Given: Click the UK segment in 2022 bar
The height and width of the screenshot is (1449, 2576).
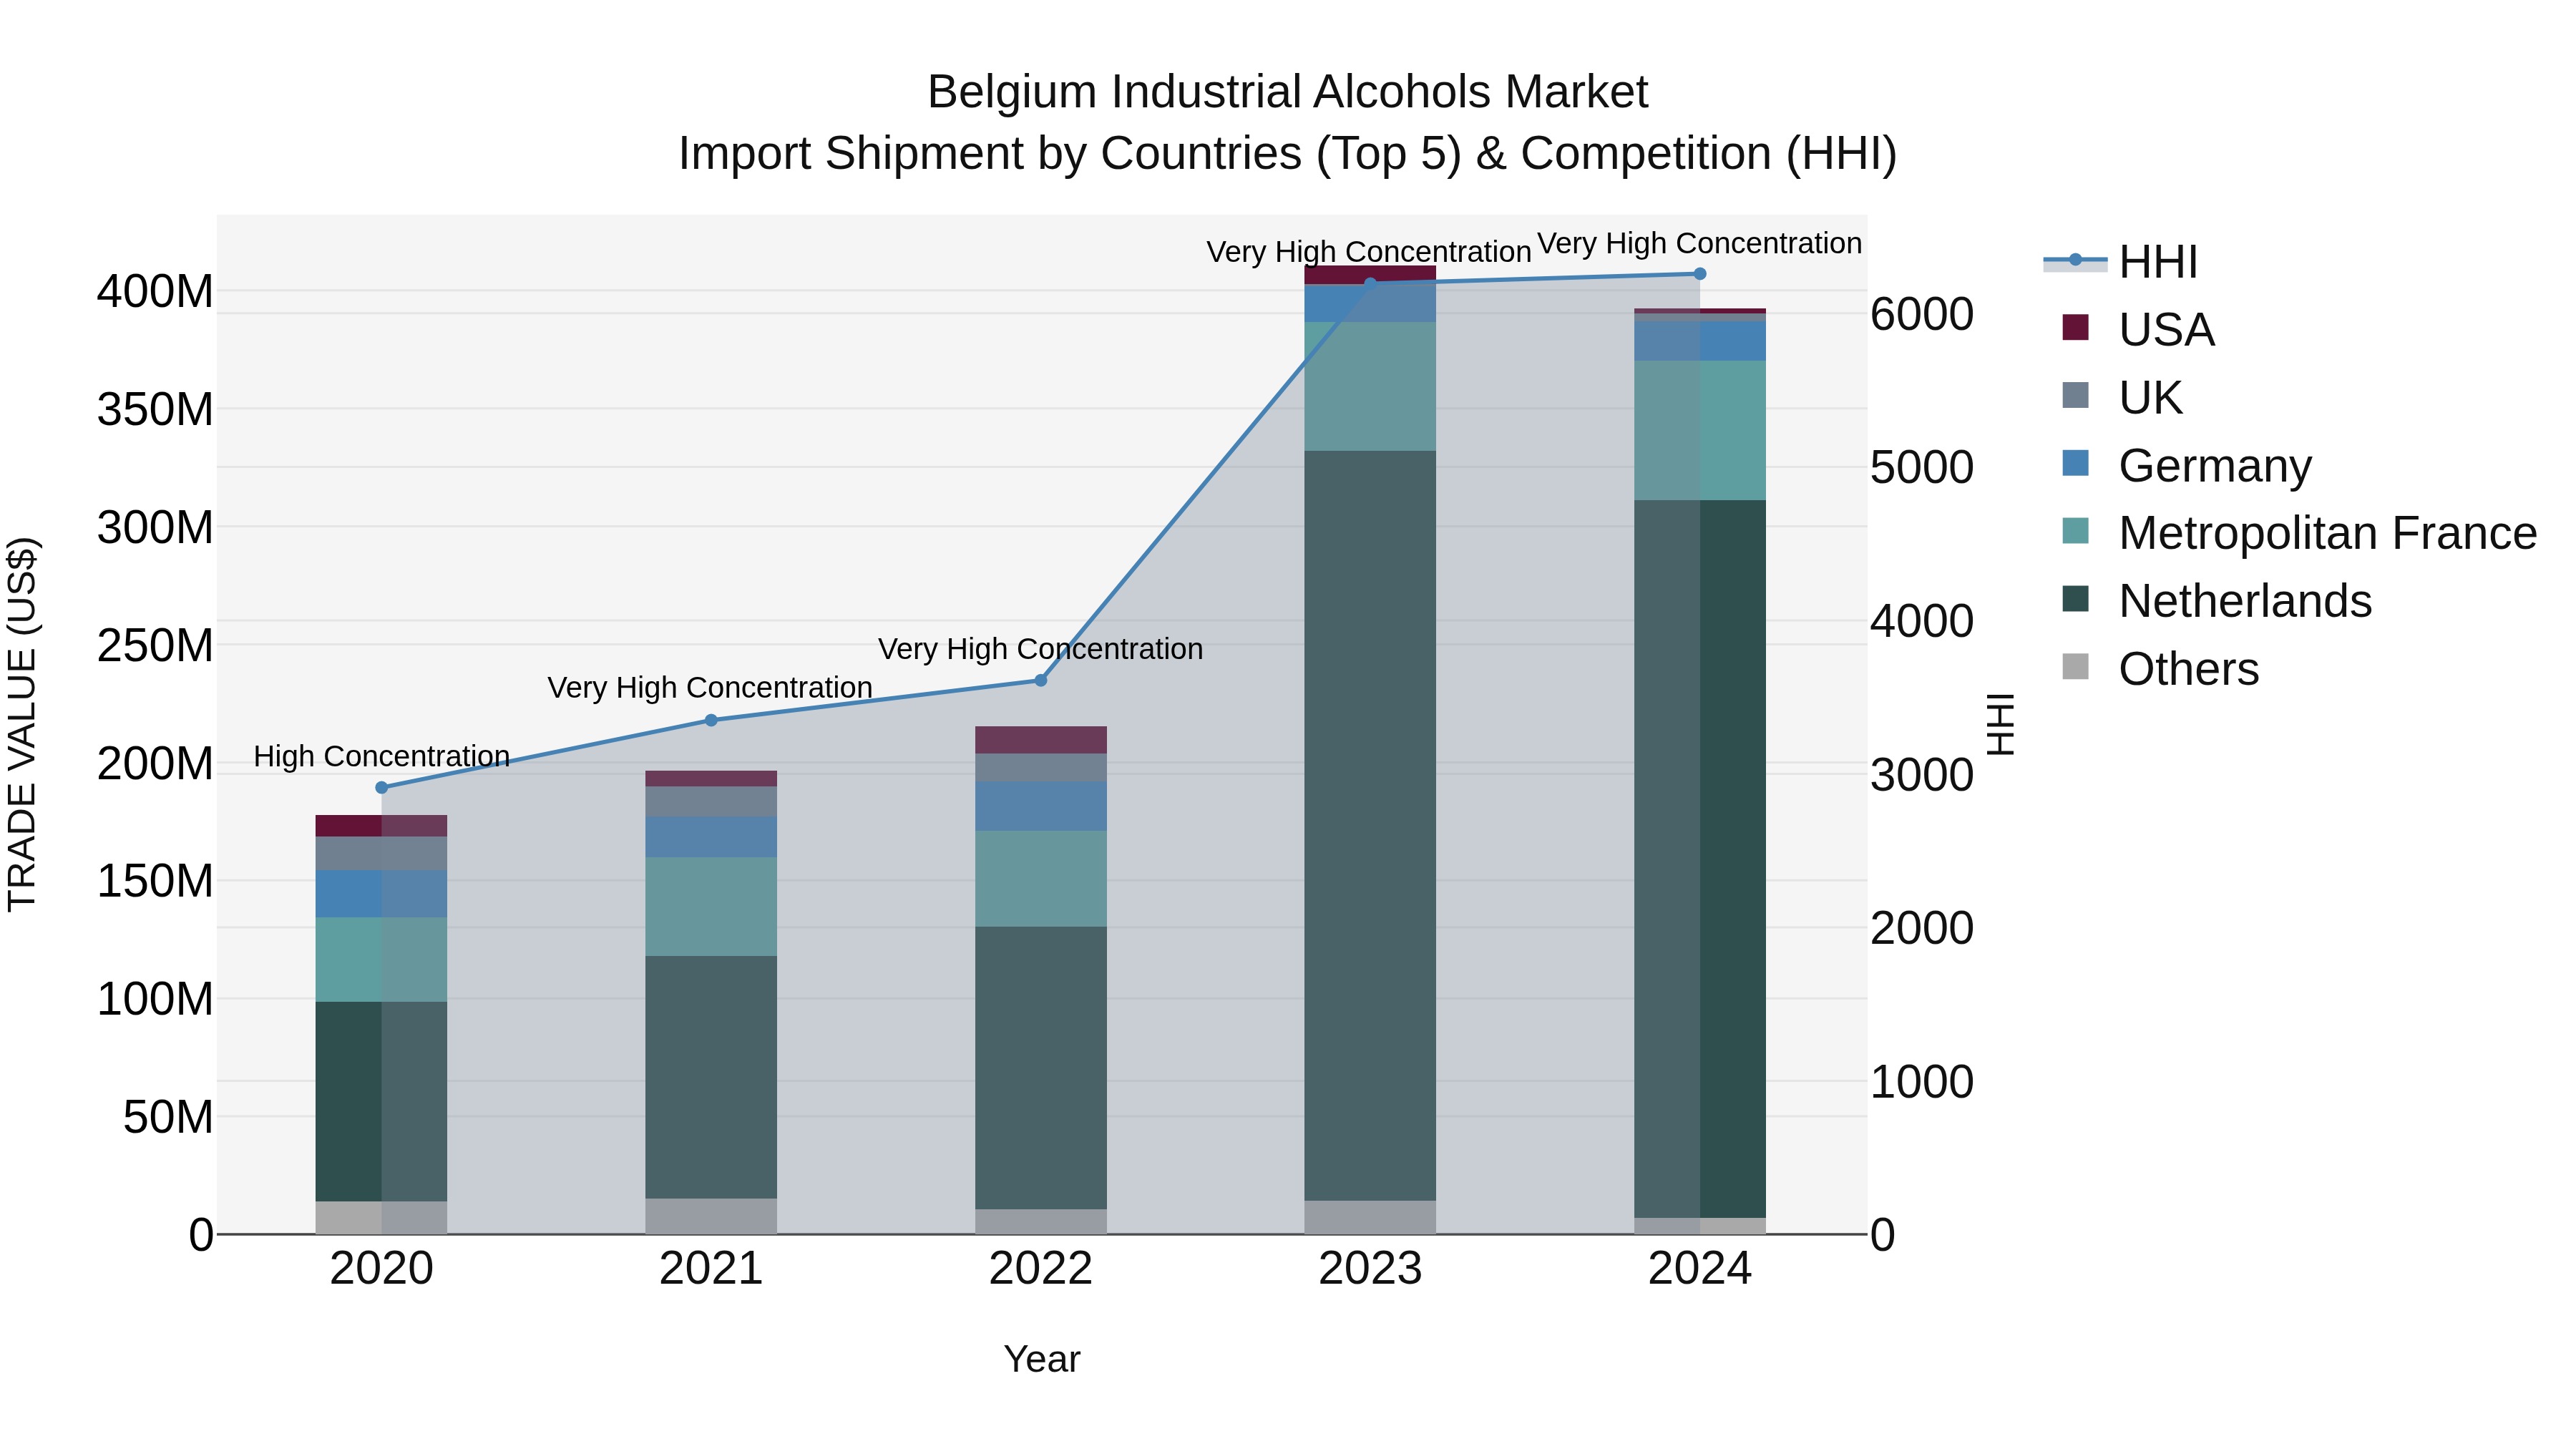Looking at the screenshot, I should click(x=1041, y=768).
